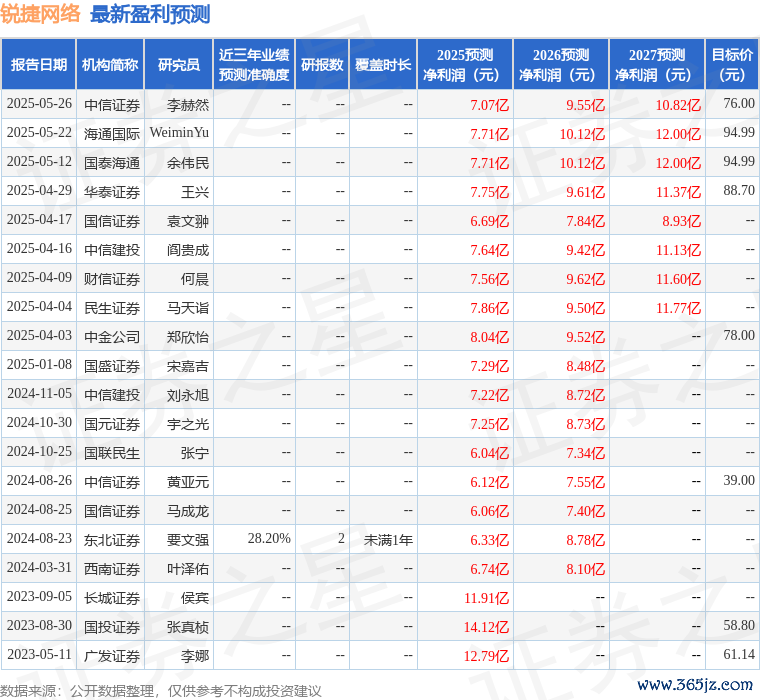Select the 西南证券 institution cell
This screenshot has width=760, height=700.
click(x=112, y=569)
